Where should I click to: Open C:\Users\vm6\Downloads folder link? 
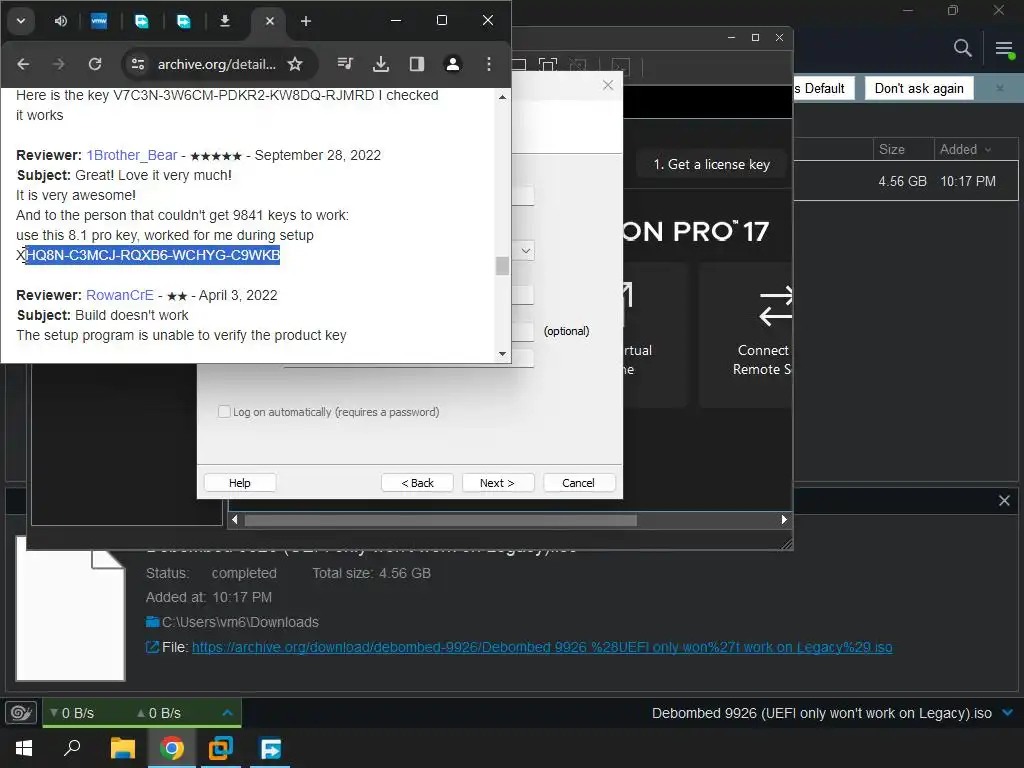240,622
